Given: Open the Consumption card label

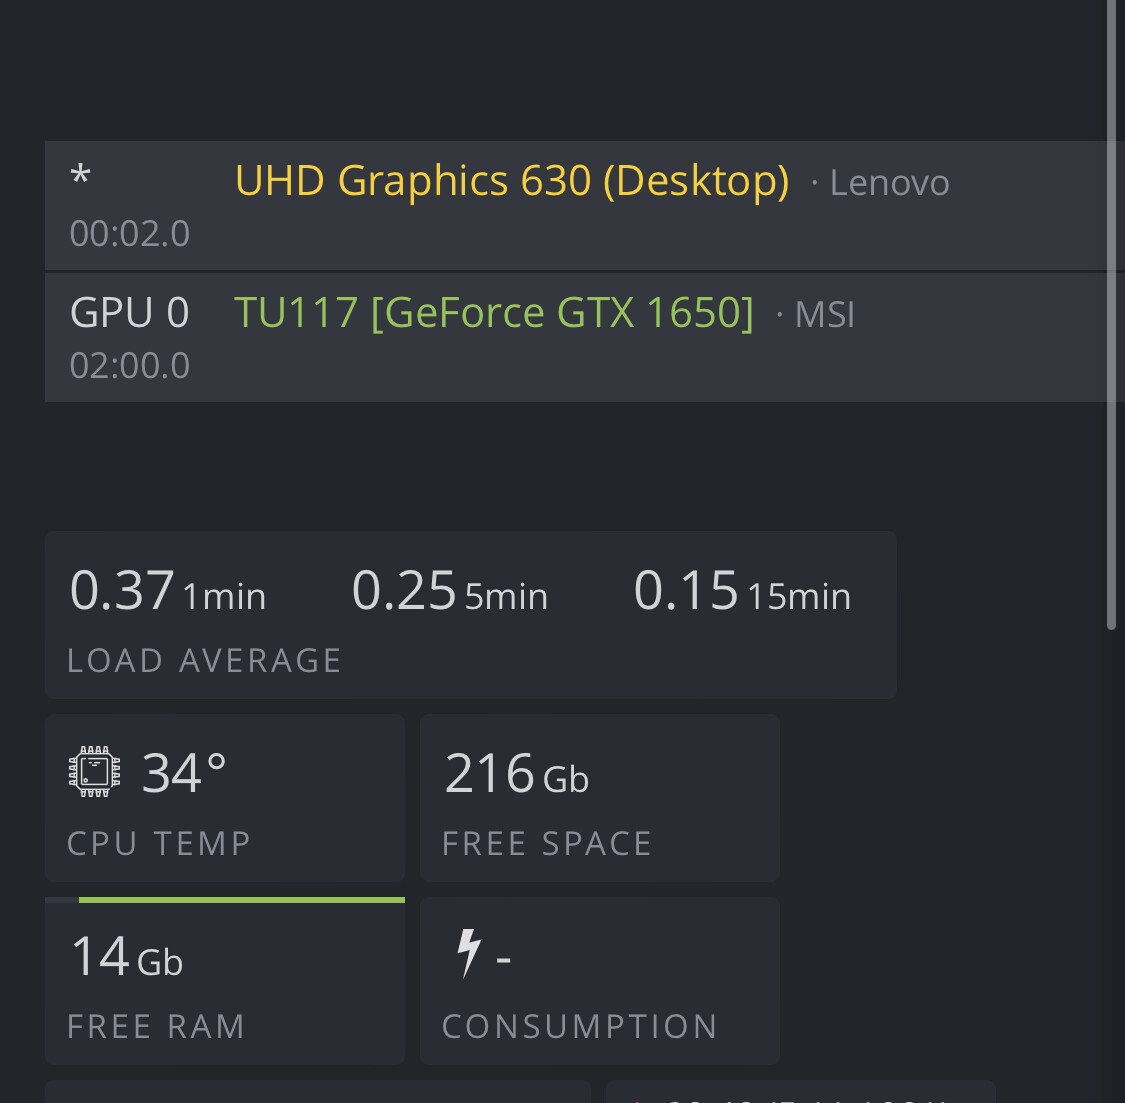Looking at the screenshot, I should (579, 1027).
